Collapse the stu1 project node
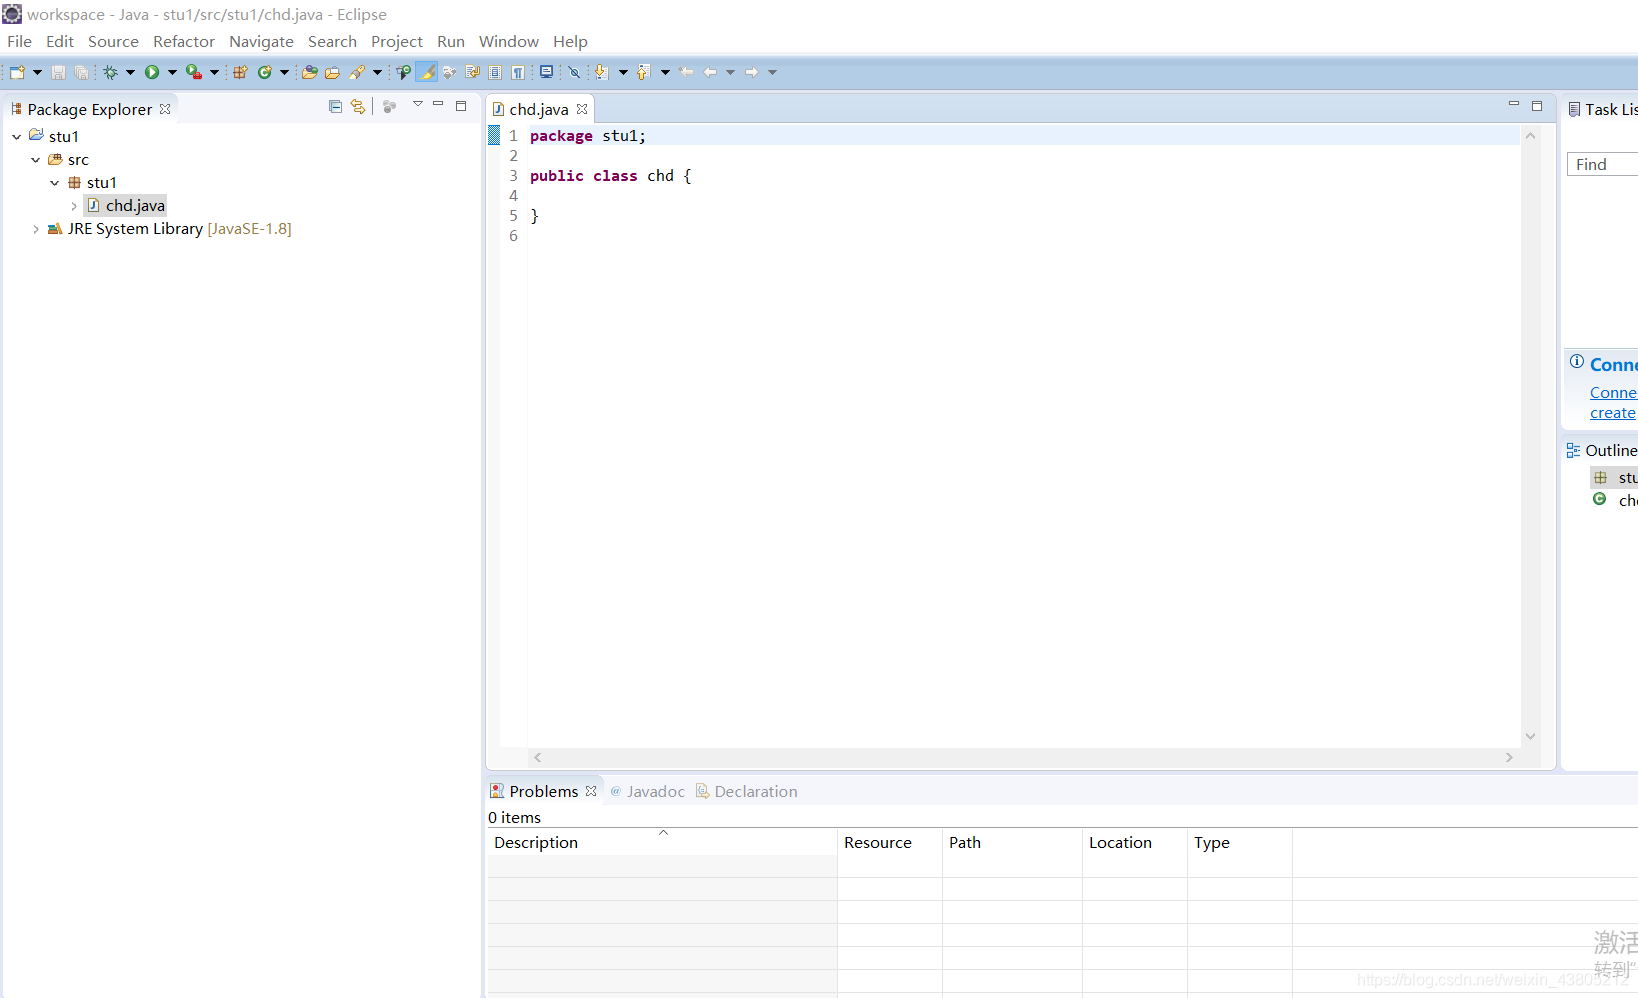Screen dimensions: 1638x998 click(x=16, y=137)
